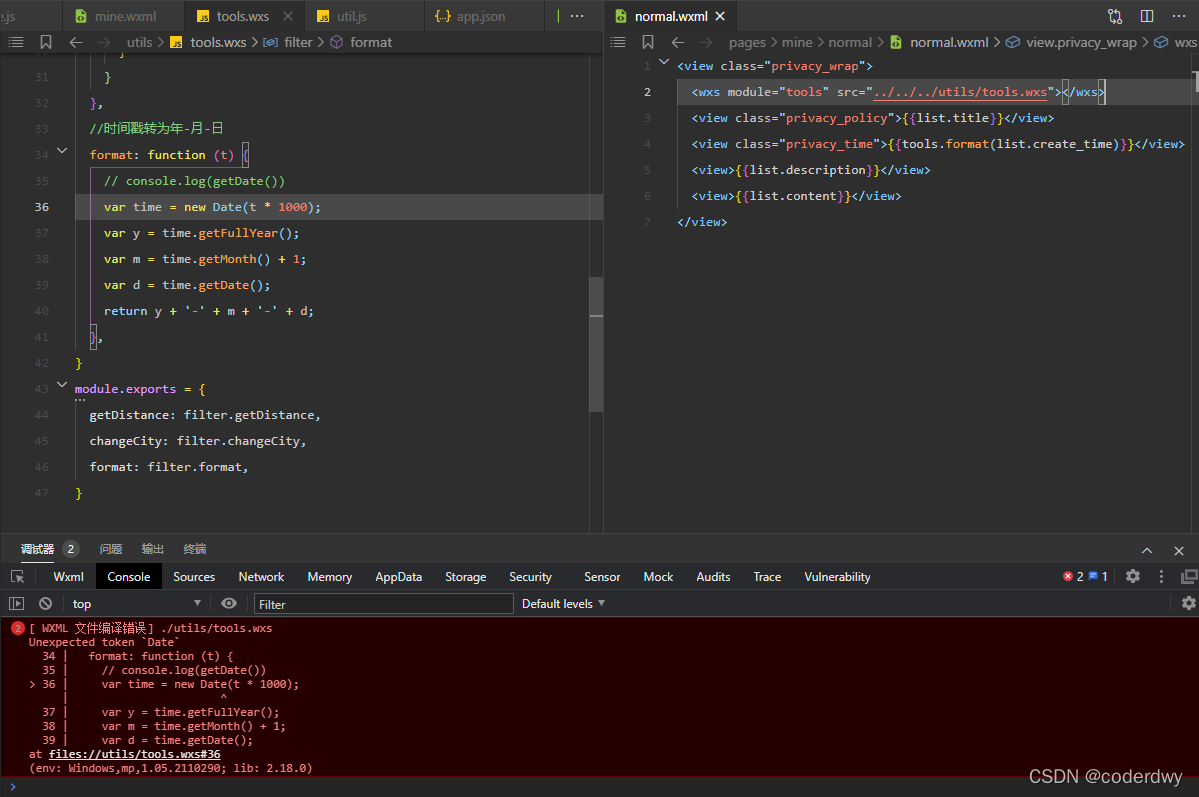This screenshot has height=797, width=1199.
Task: Select normal folder breadcrumb
Action: (x=850, y=42)
